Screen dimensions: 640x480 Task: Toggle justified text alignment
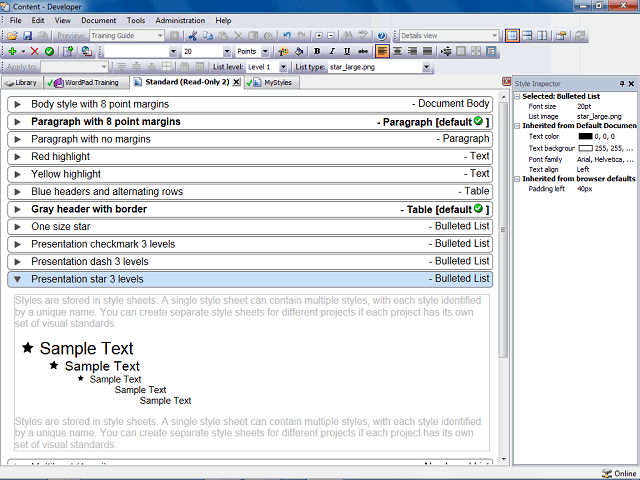click(x=427, y=51)
